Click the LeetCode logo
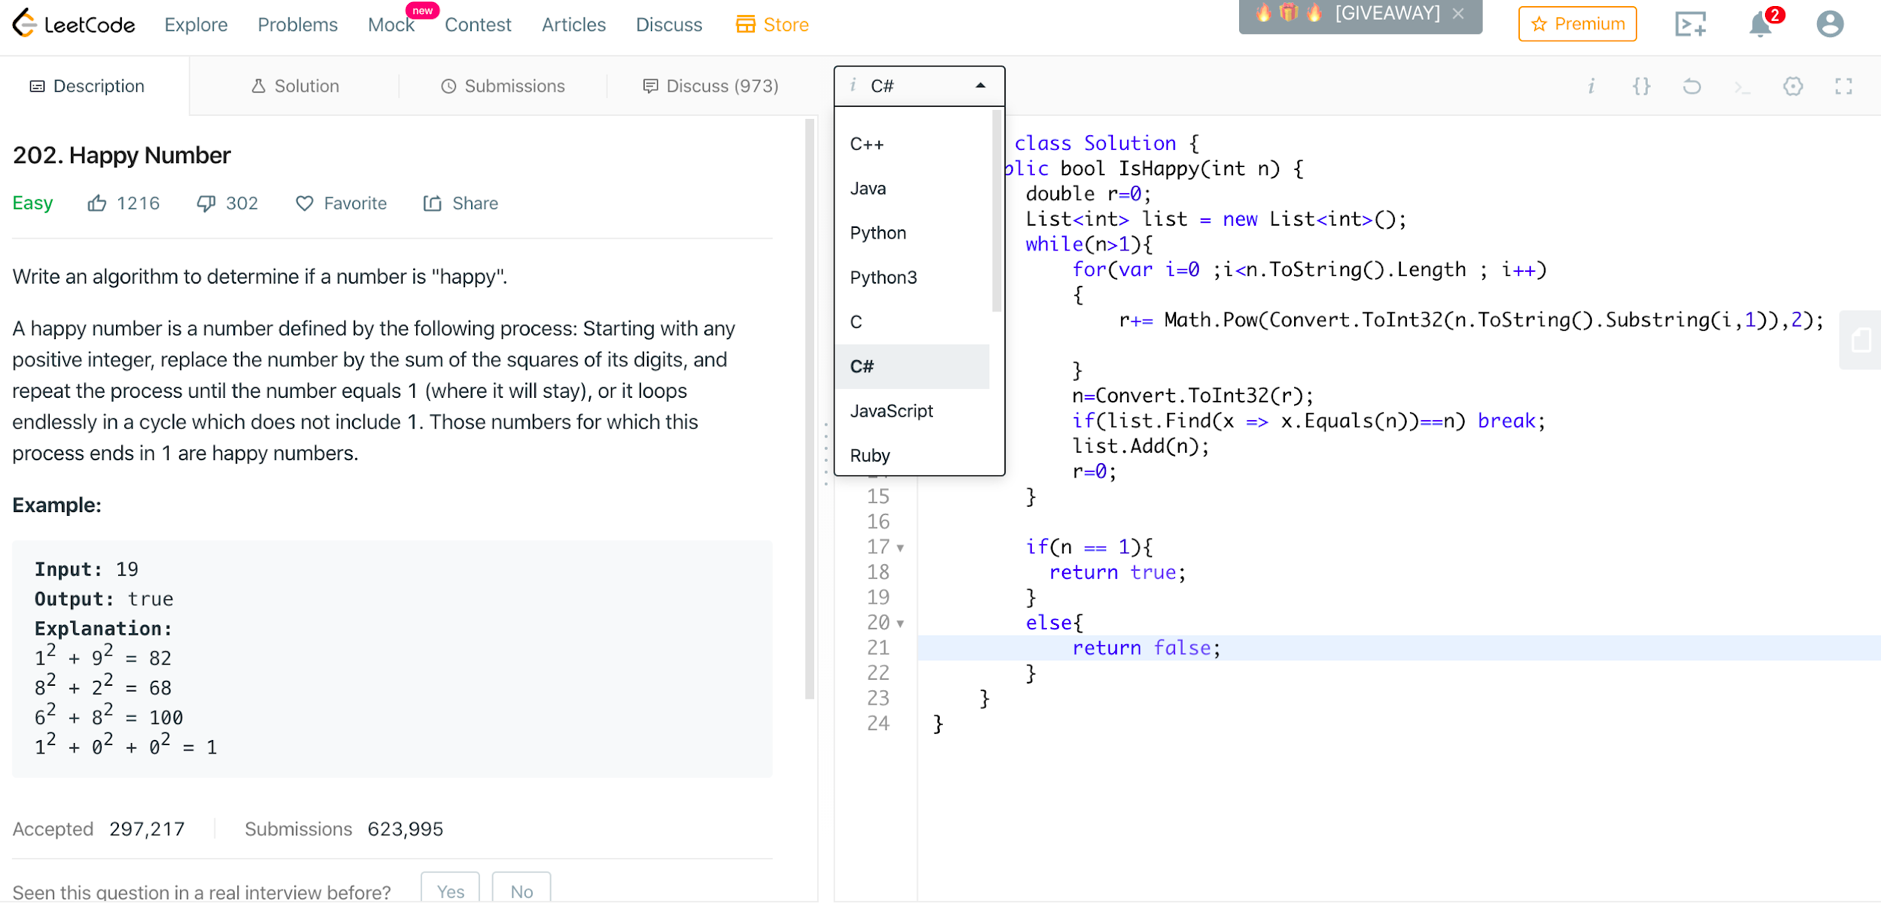 click(x=74, y=24)
